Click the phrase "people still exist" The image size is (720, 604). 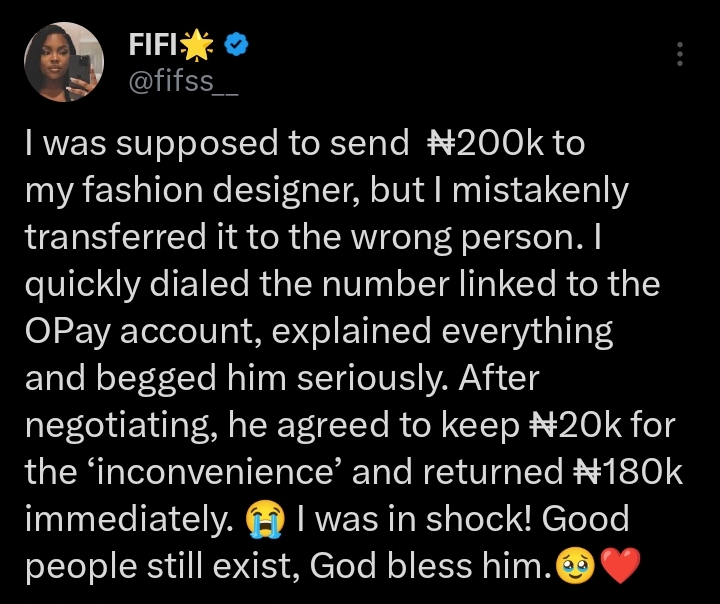(159, 566)
